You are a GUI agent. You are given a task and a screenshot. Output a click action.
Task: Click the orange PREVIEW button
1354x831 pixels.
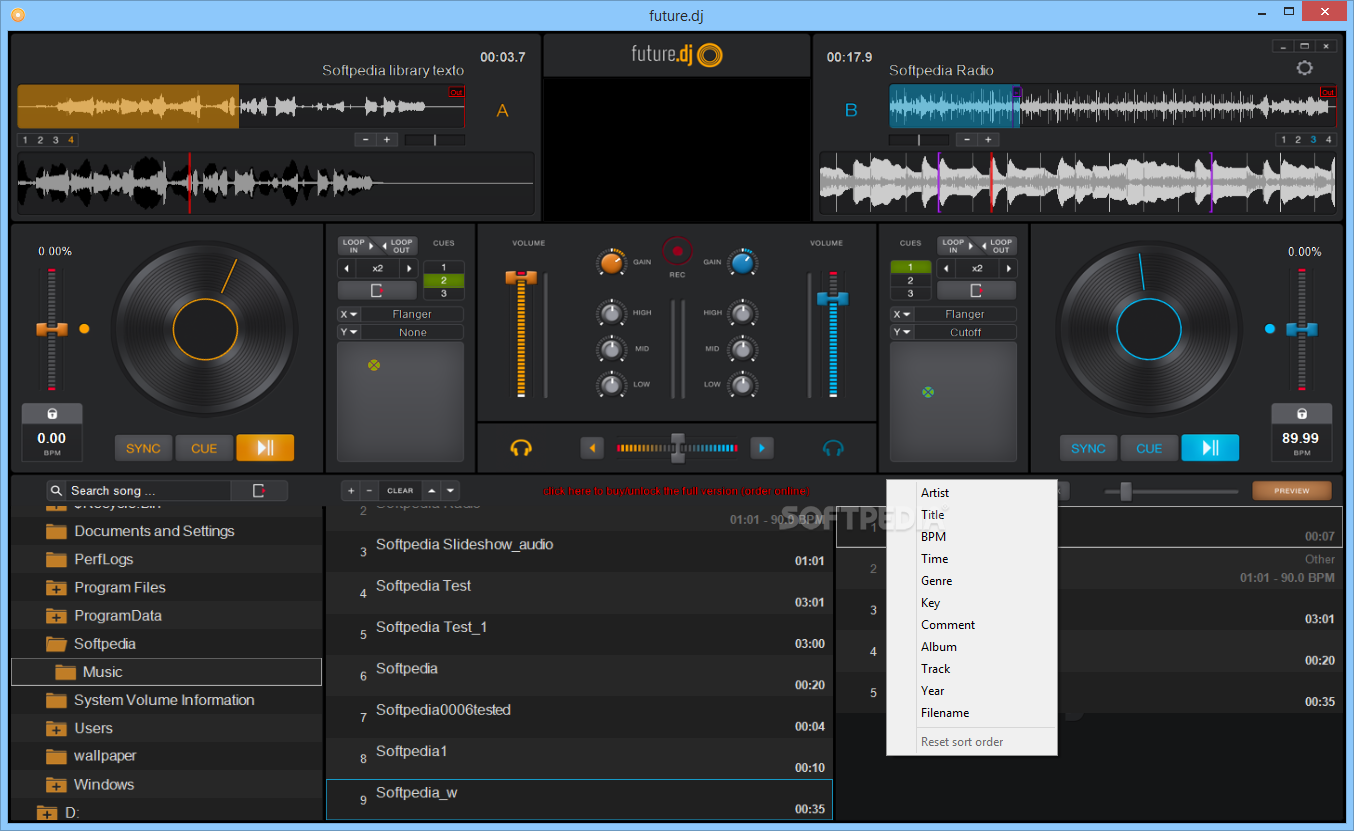1292,490
